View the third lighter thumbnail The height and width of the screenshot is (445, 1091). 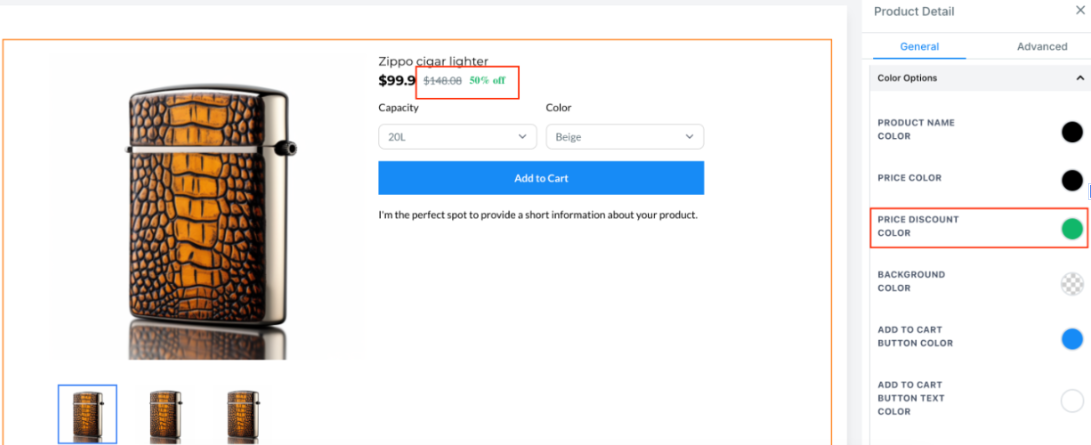pos(243,415)
